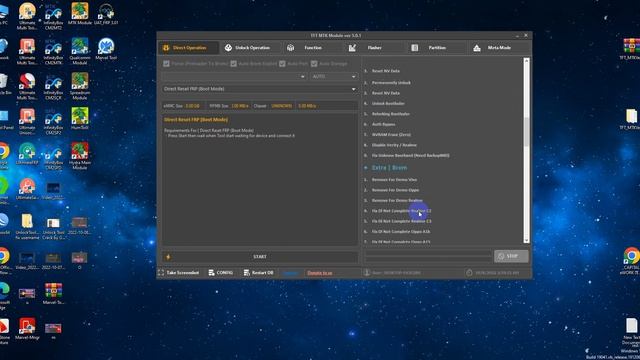
Task: Open Qualcomm Module desktop shortcut
Action: tap(80, 52)
